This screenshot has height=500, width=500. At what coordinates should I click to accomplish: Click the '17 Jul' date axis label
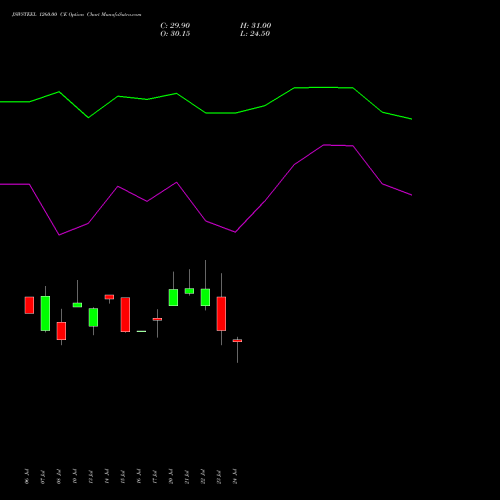[155, 476]
